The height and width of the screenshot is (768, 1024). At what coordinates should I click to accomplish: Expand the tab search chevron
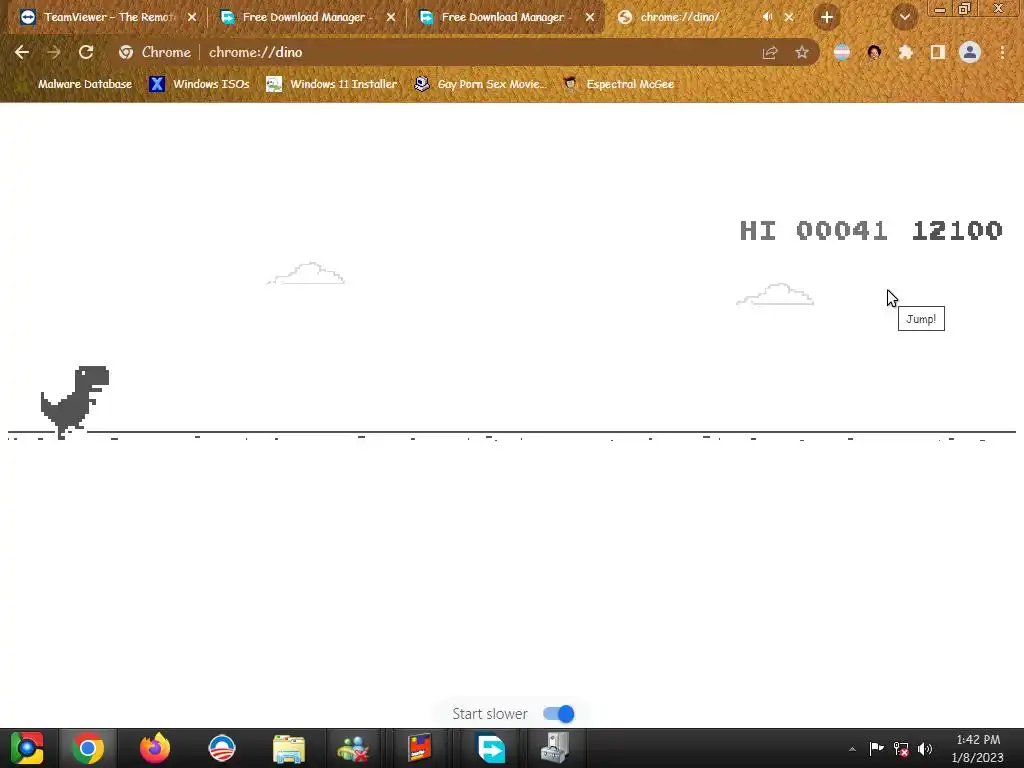click(904, 18)
